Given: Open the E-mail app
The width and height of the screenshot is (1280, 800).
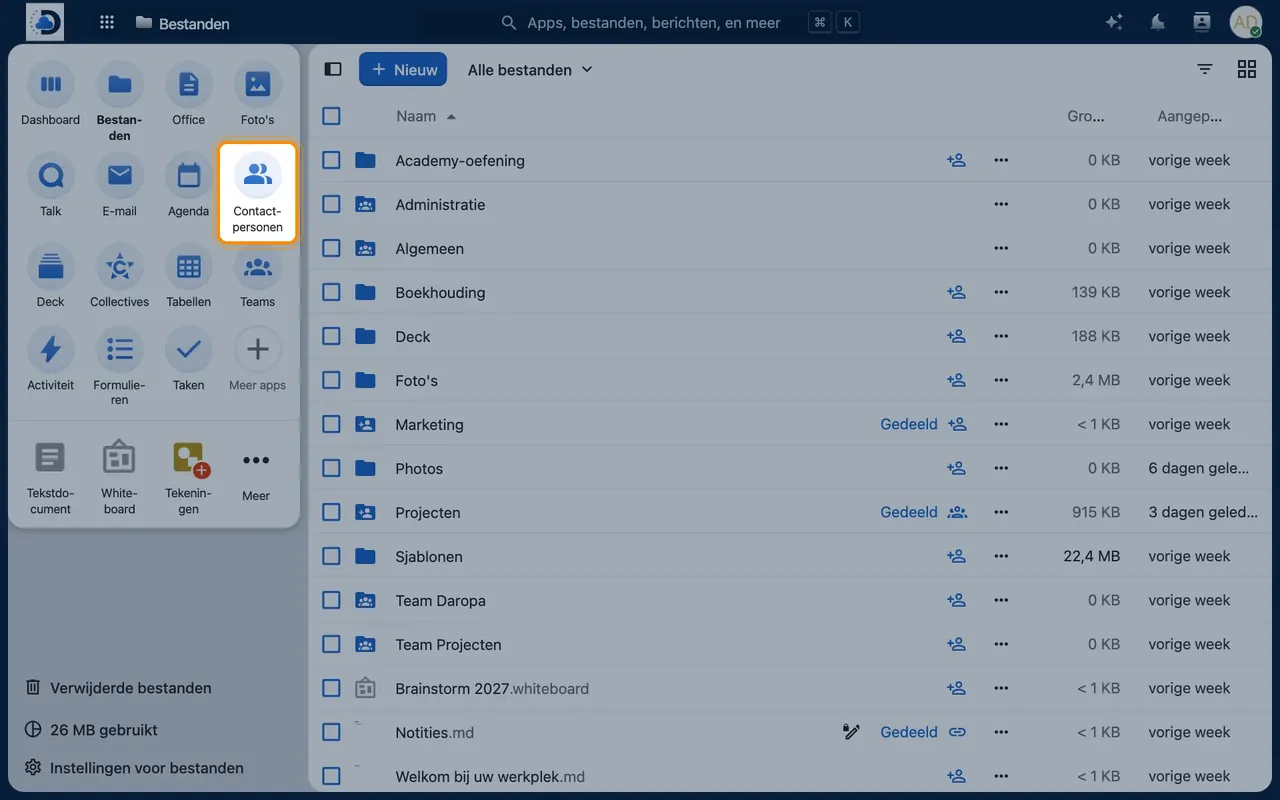Looking at the screenshot, I should 119,187.
